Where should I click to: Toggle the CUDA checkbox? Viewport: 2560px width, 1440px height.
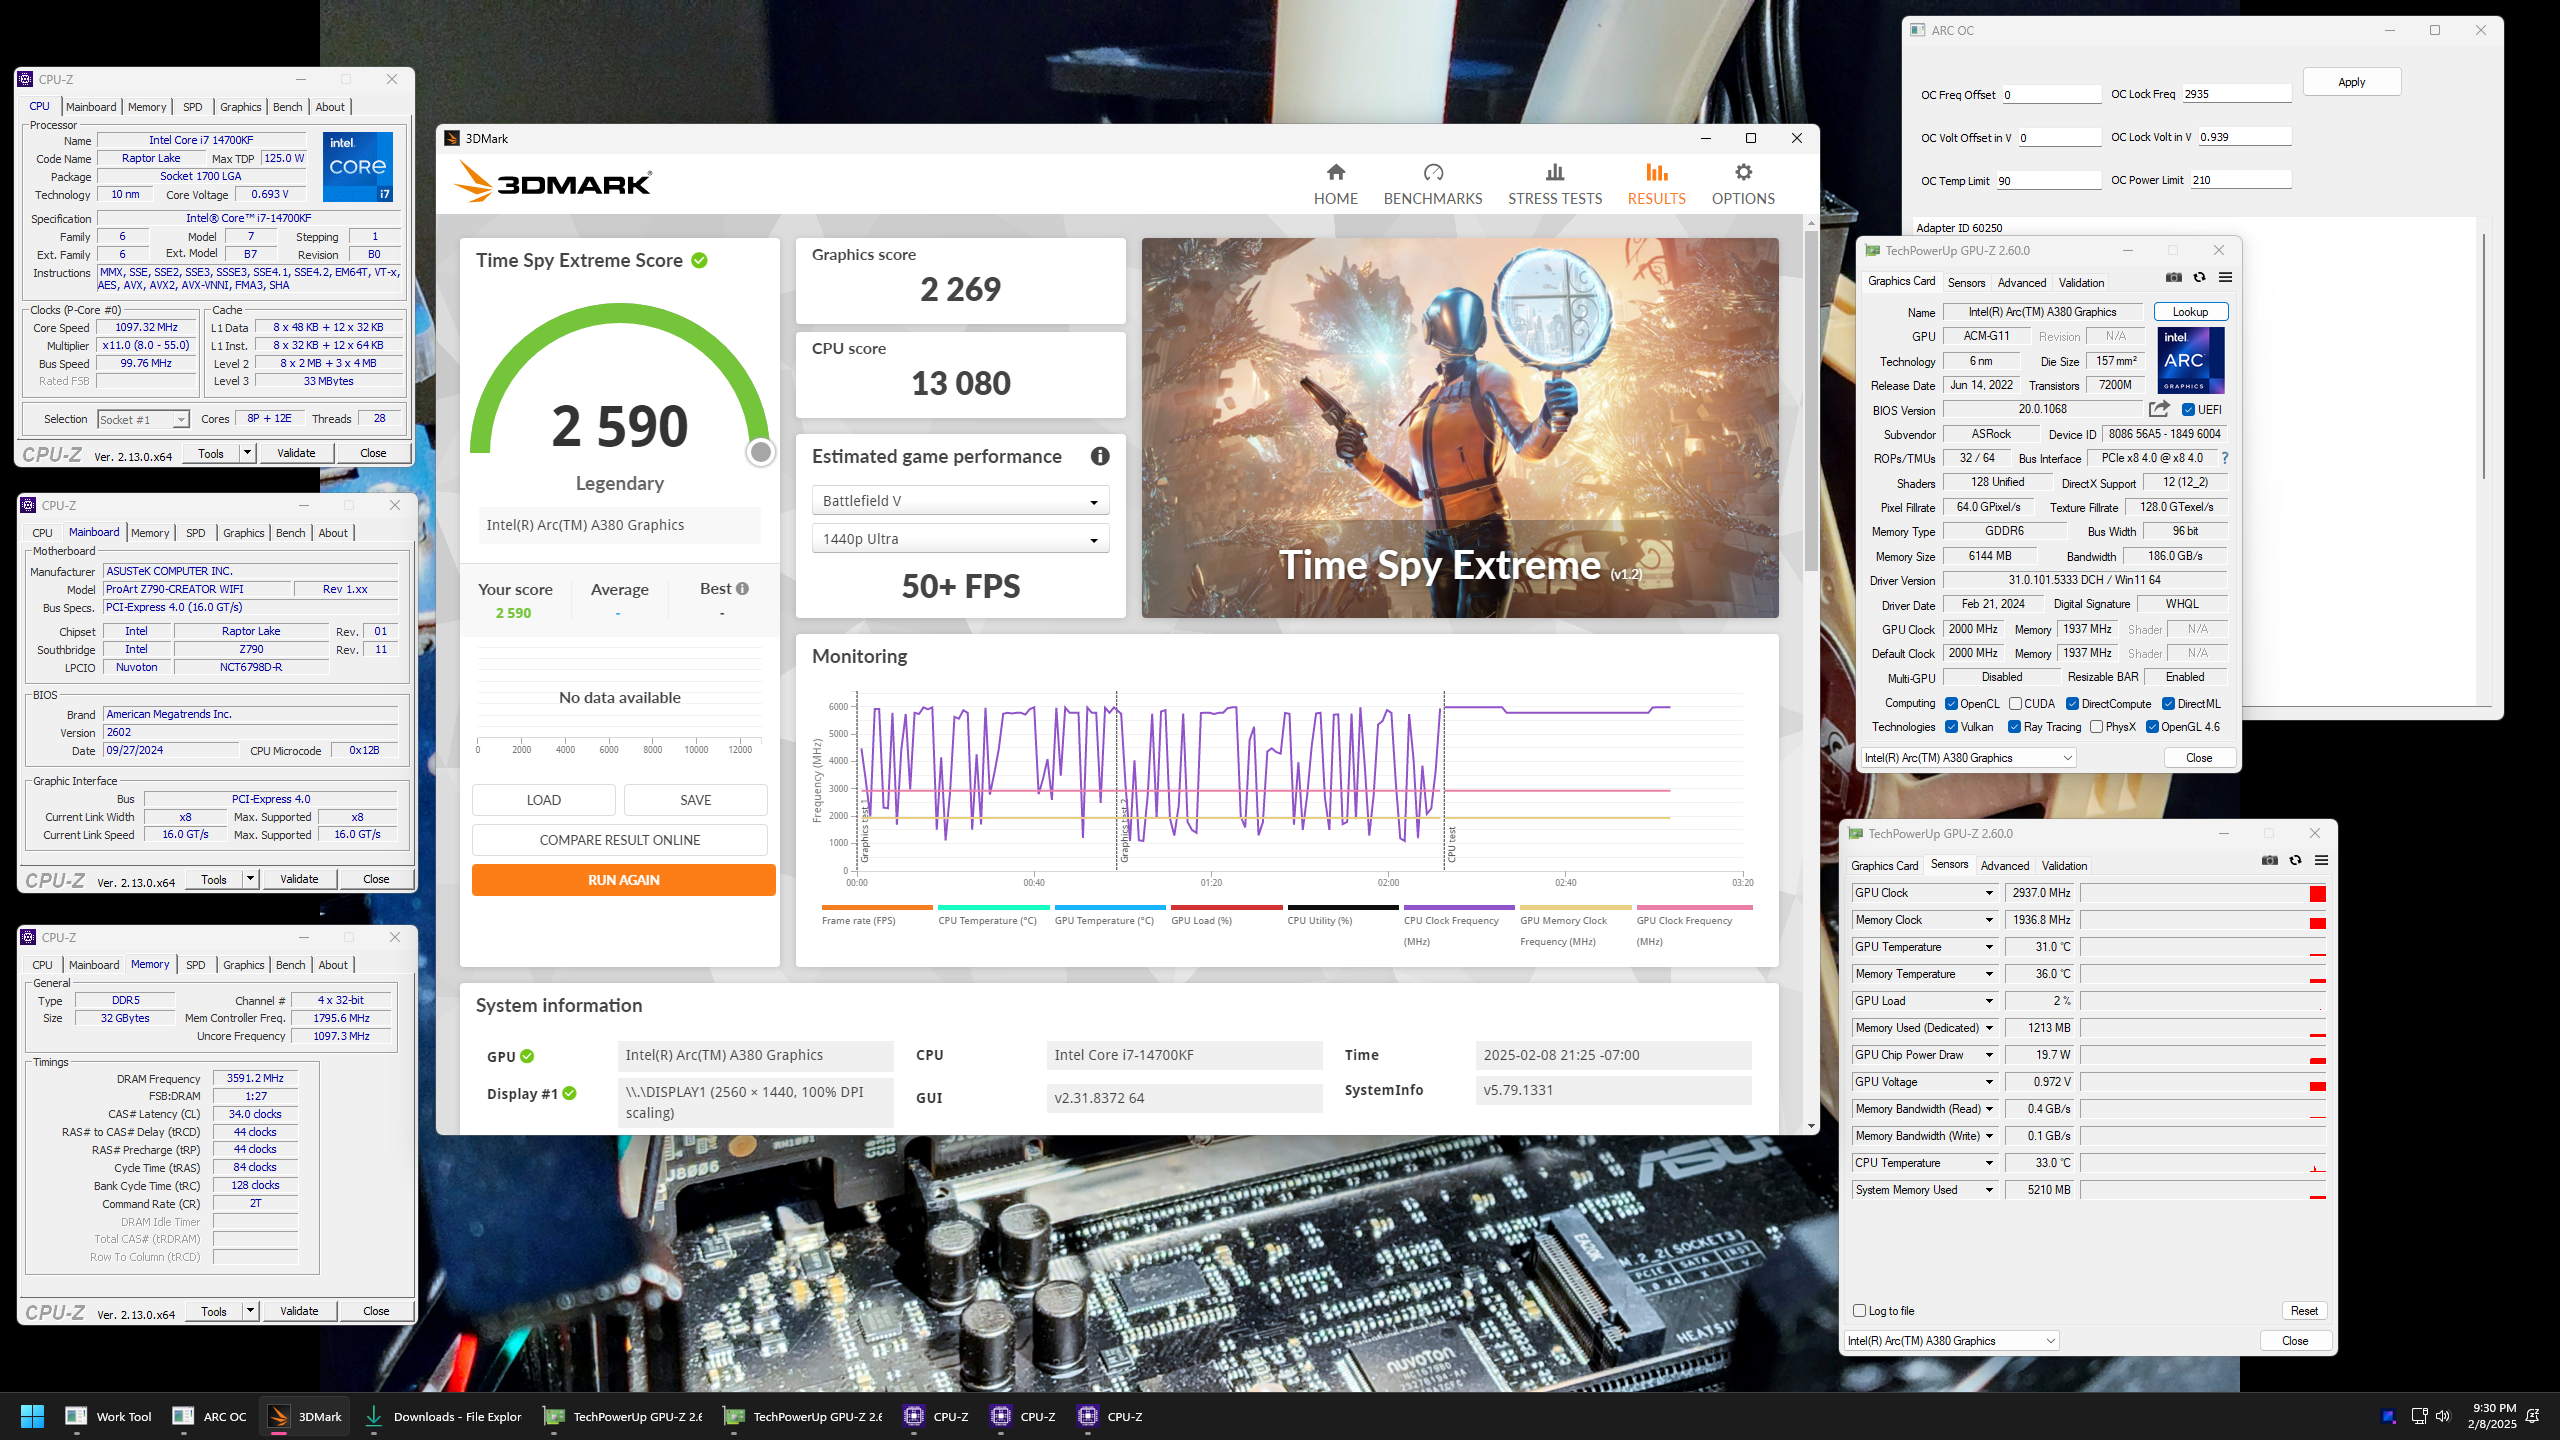2016,704
